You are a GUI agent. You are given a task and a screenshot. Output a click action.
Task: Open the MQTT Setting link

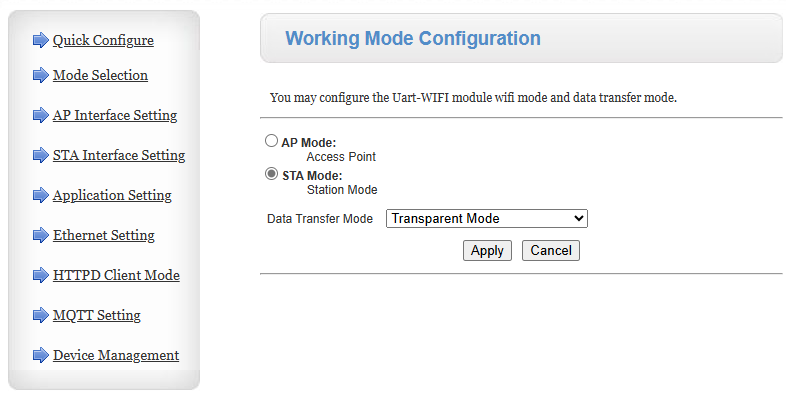pyautogui.click(x=97, y=315)
